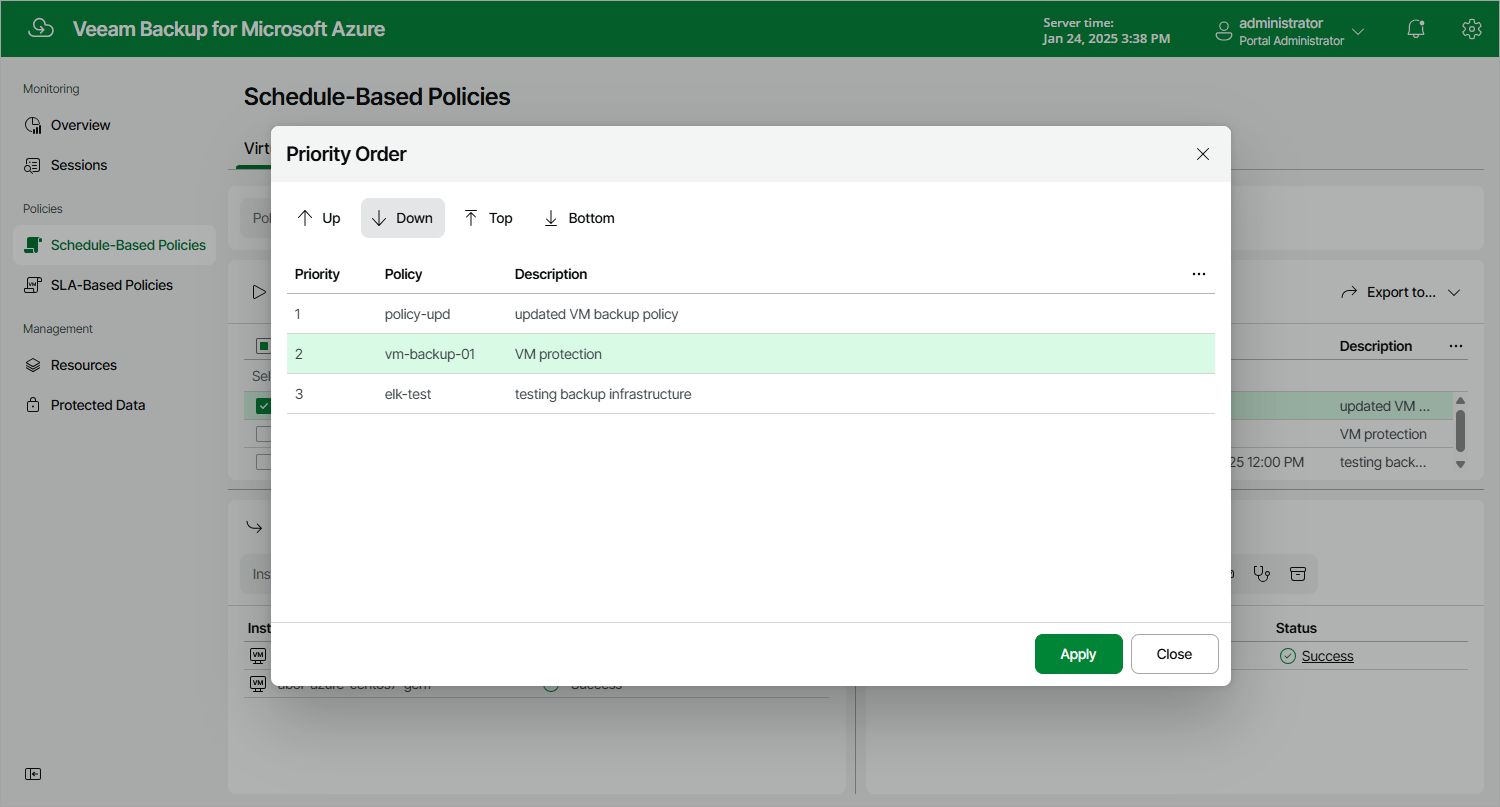Move the selected policy up in priority
The image size is (1500, 807).
(318, 217)
